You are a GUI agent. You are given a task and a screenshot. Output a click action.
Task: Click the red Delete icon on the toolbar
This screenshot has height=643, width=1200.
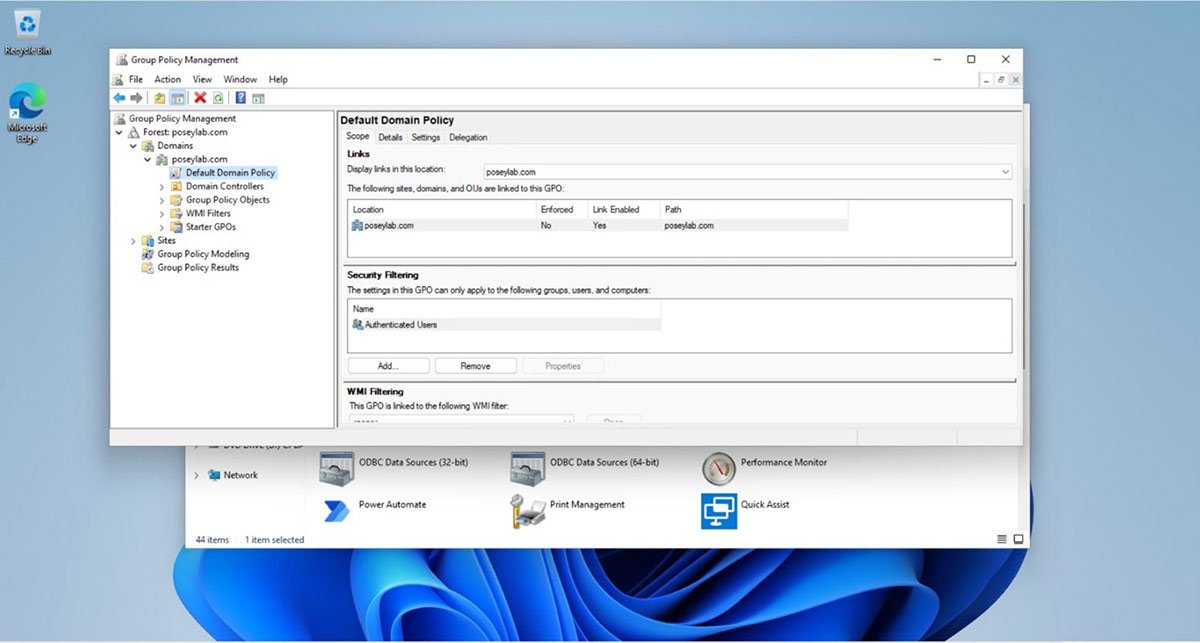(198, 97)
